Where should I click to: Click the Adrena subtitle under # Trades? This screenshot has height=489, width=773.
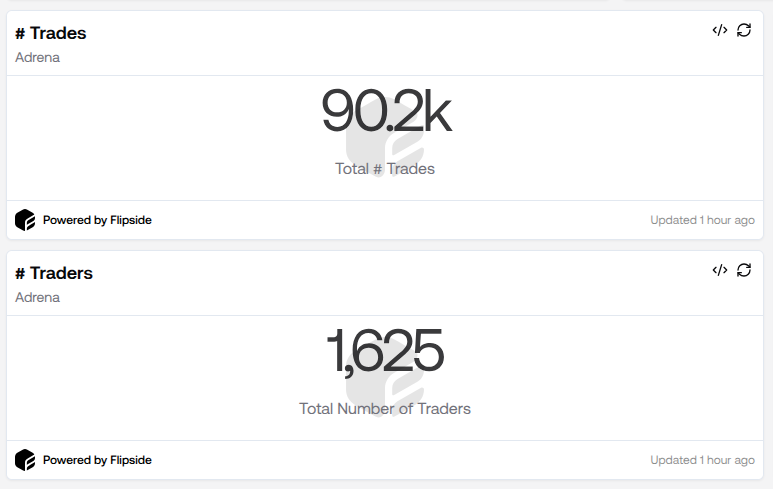point(38,57)
